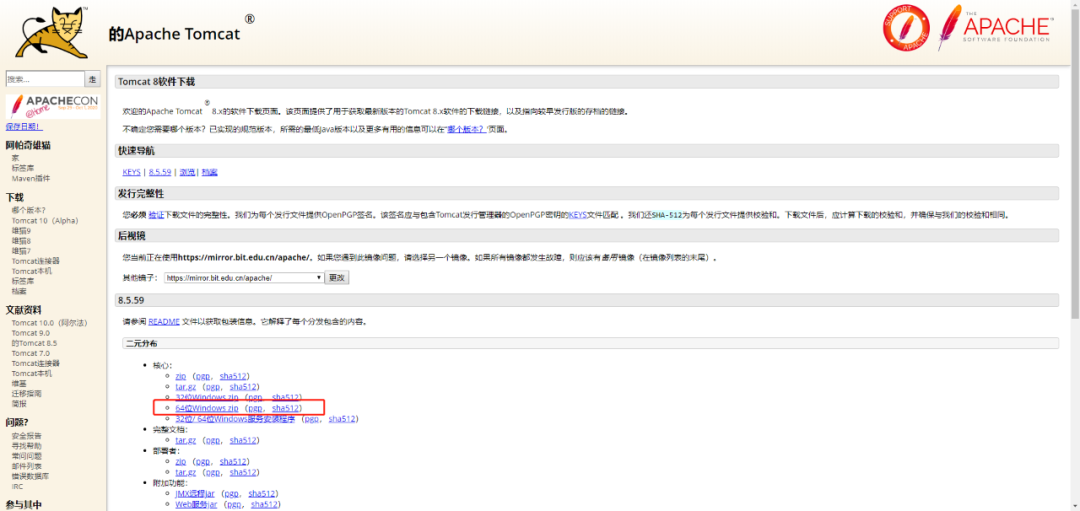Click the Tomcat cat logo

pos(52,32)
